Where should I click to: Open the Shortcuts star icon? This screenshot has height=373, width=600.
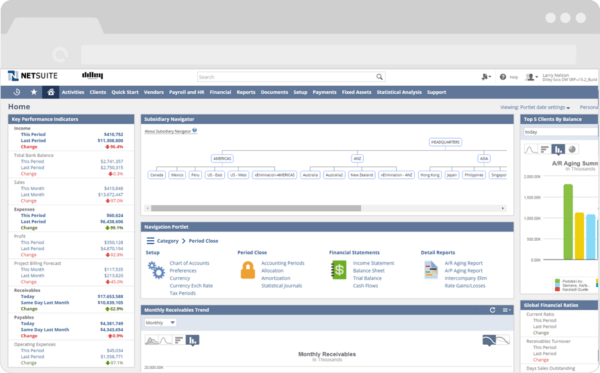tap(34, 92)
